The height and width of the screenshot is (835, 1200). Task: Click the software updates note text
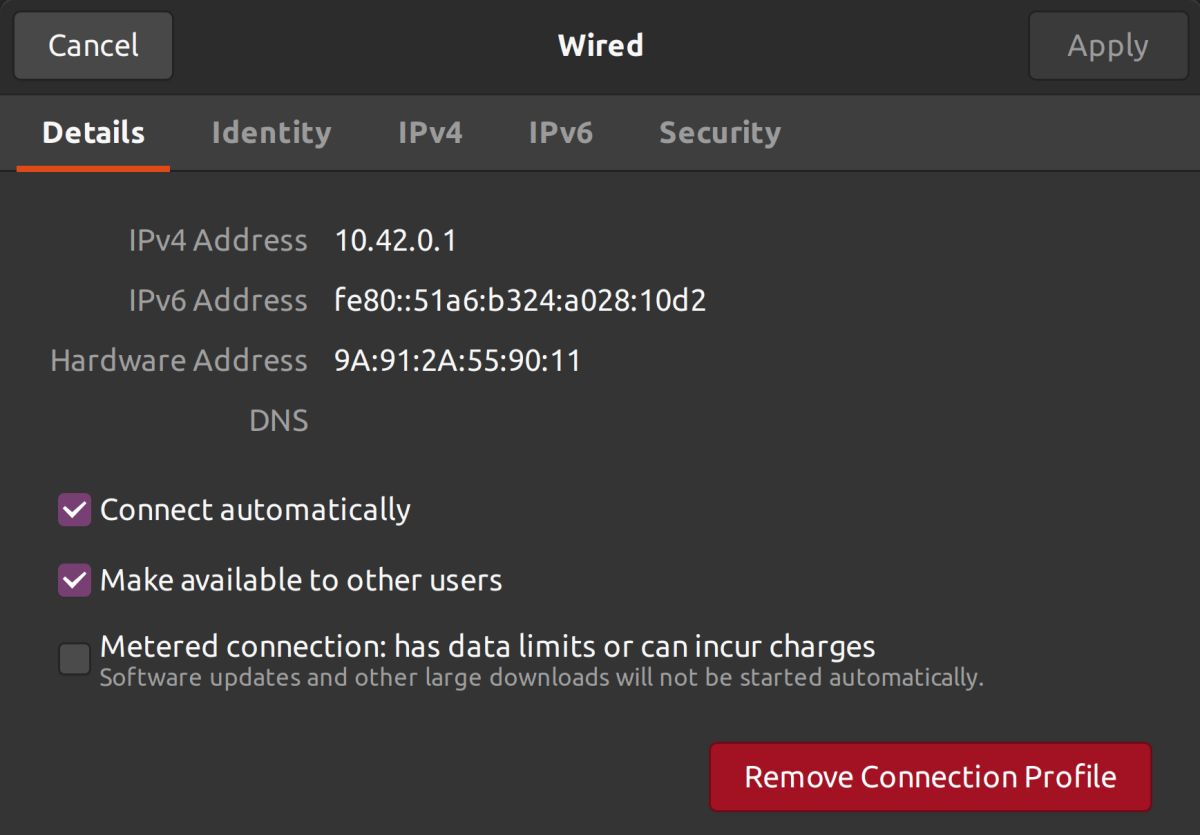coord(541,678)
